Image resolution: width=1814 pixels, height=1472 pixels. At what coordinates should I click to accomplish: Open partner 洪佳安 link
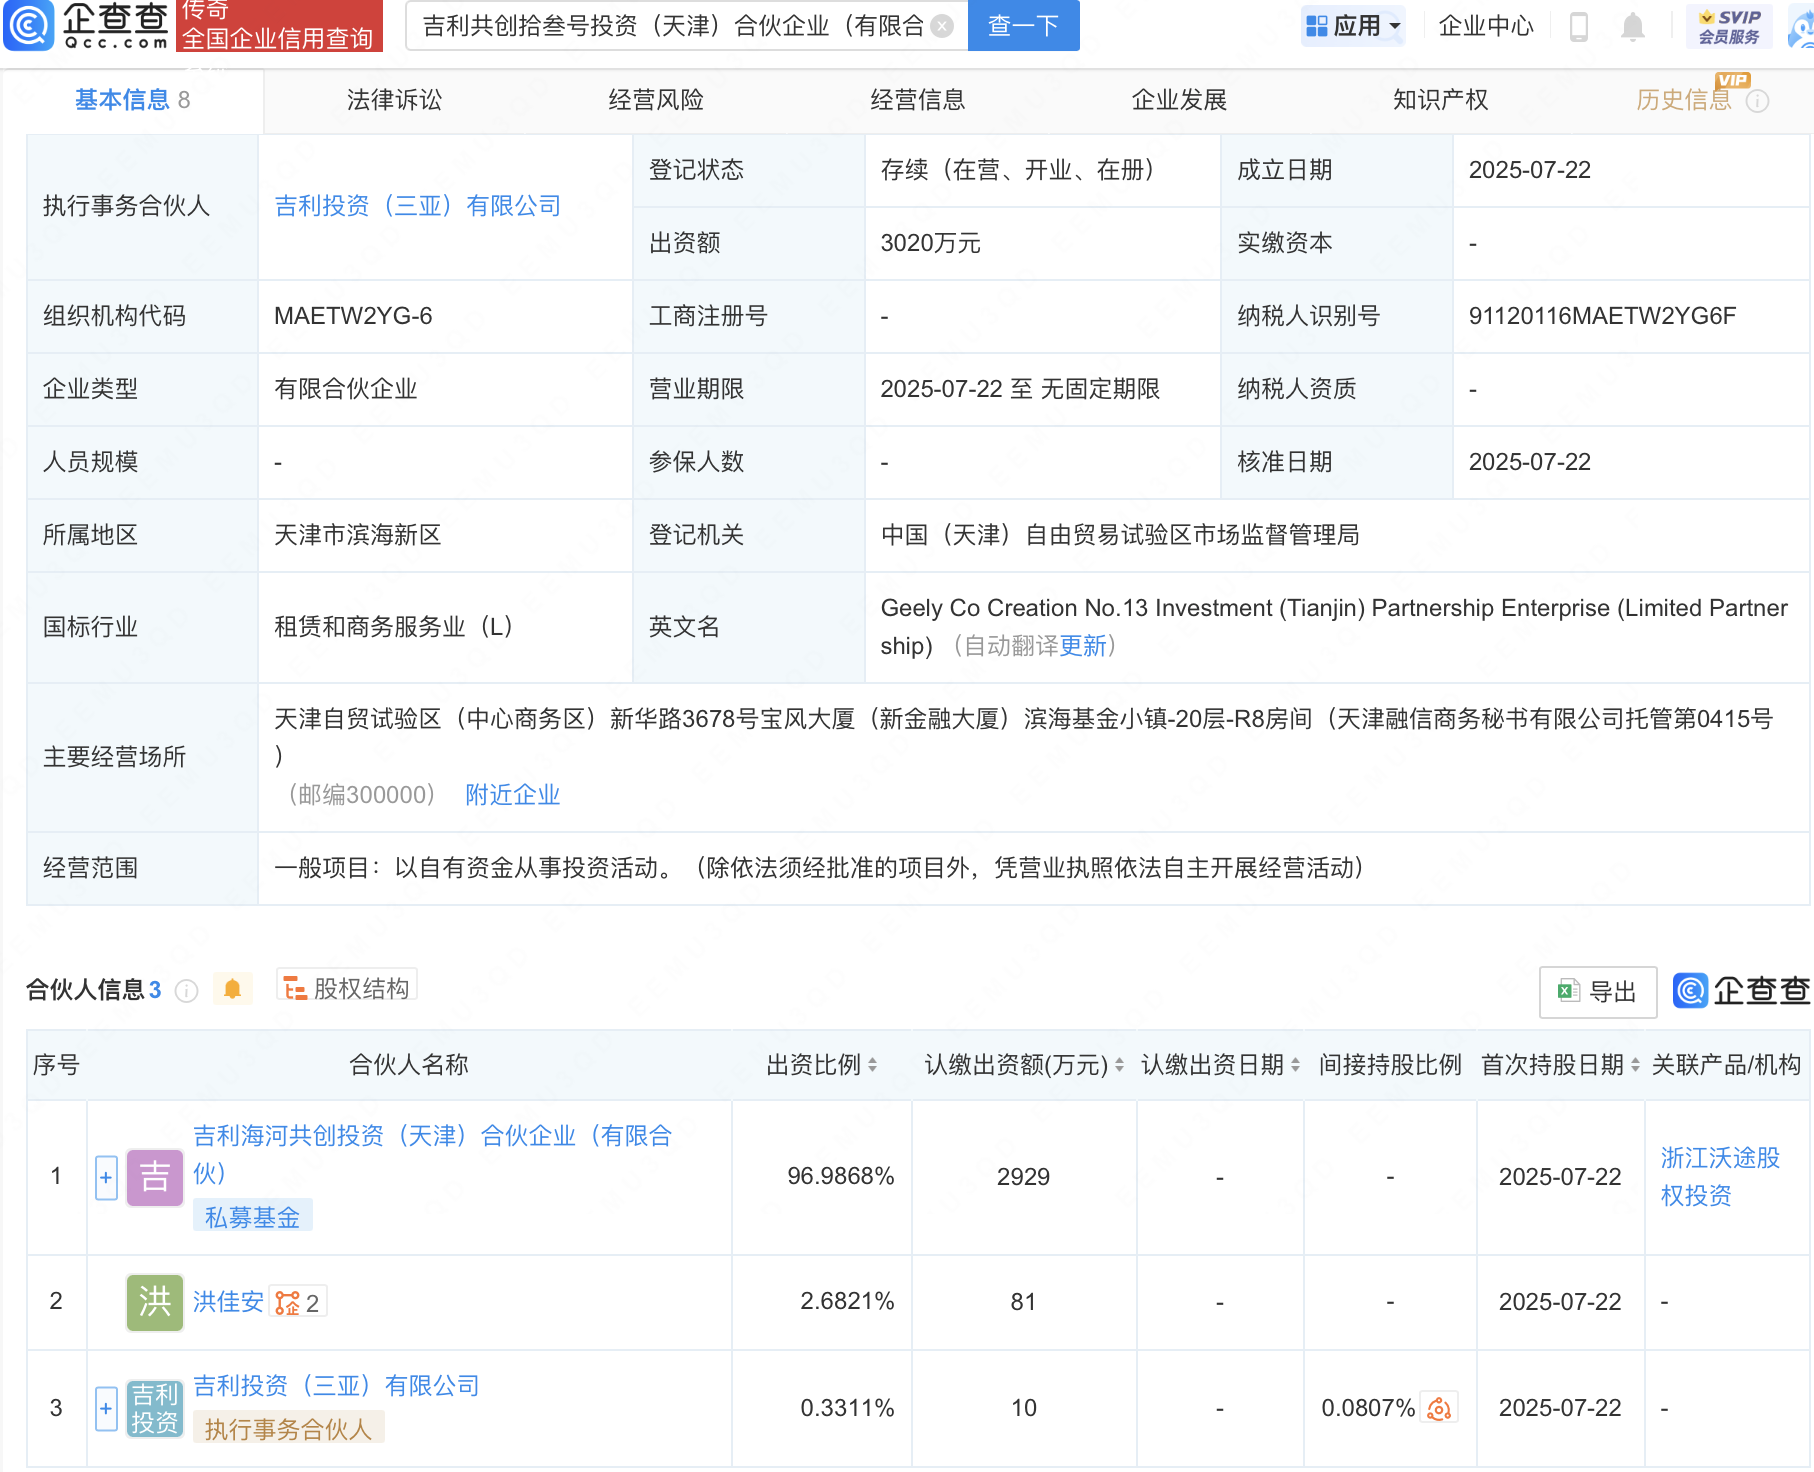pyautogui.click(x=228, y=1302)
